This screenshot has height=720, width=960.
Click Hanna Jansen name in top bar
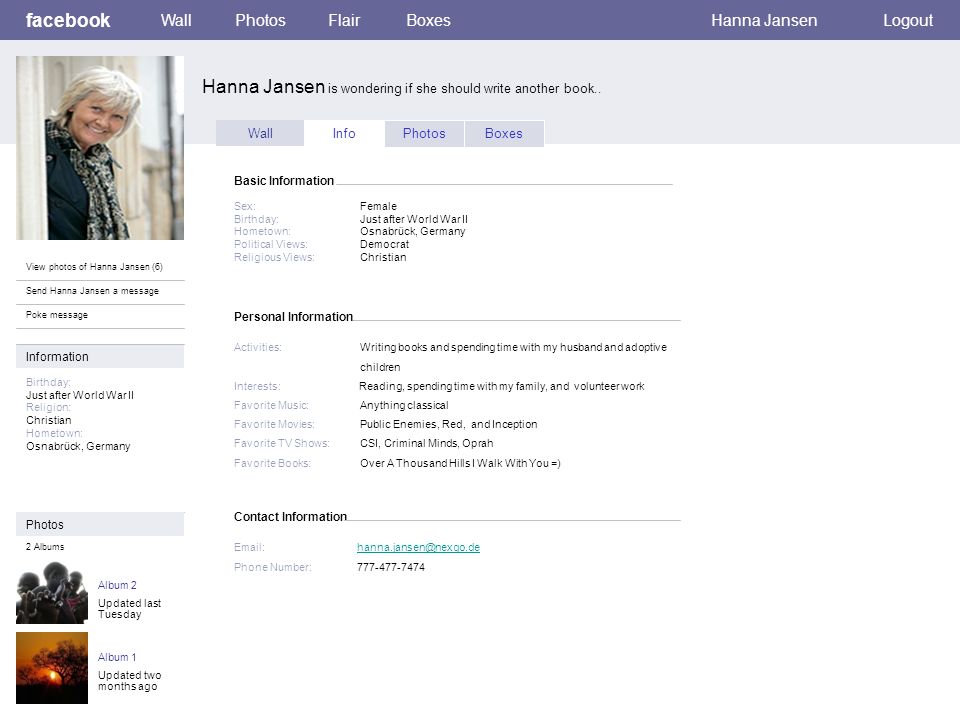[x=763, y=20]
